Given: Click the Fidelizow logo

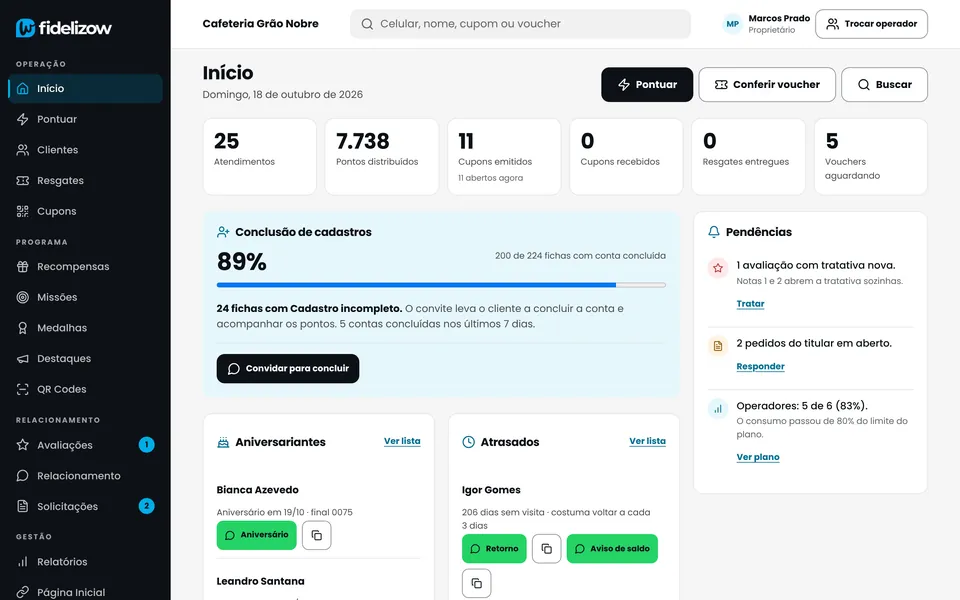Looking at the screenshot, I should coord(64,28).
